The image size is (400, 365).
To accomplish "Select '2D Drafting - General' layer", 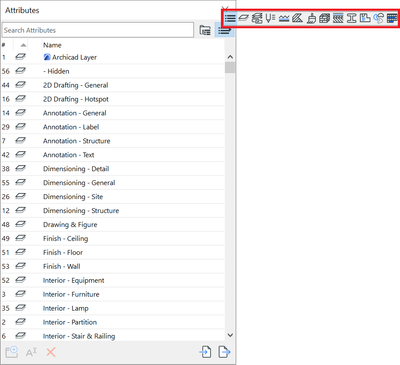I will (113, 85).
